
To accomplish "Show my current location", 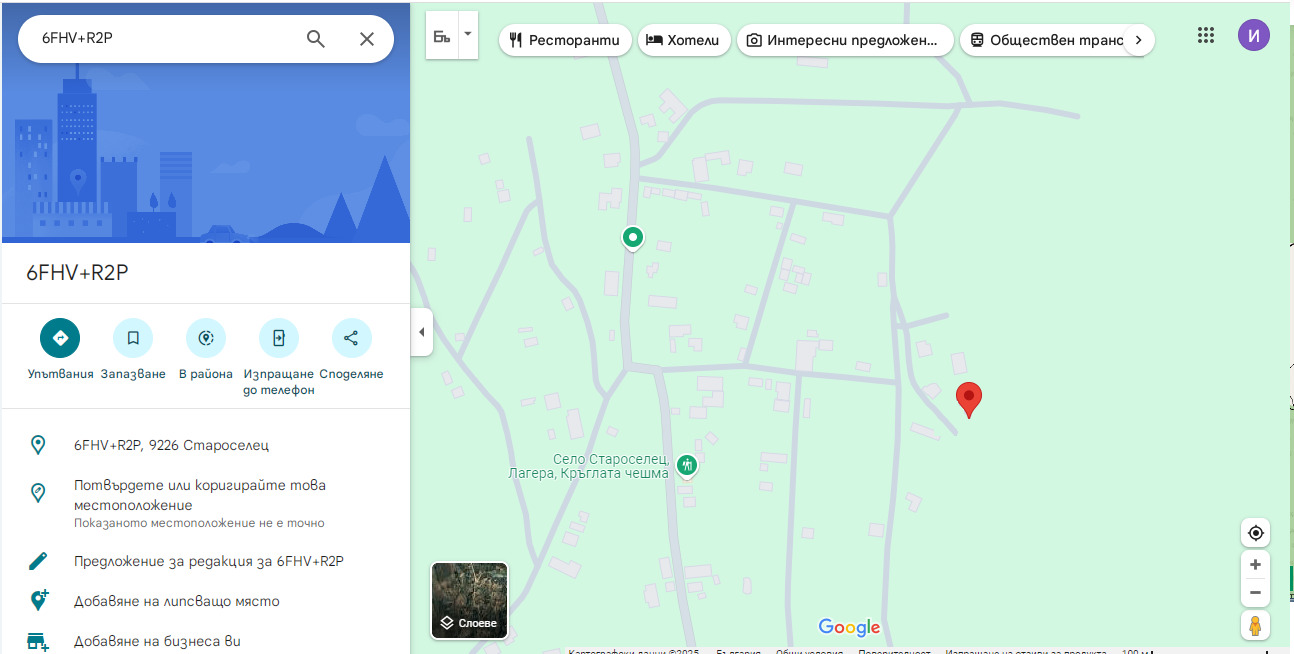I will pos(1255,532).
